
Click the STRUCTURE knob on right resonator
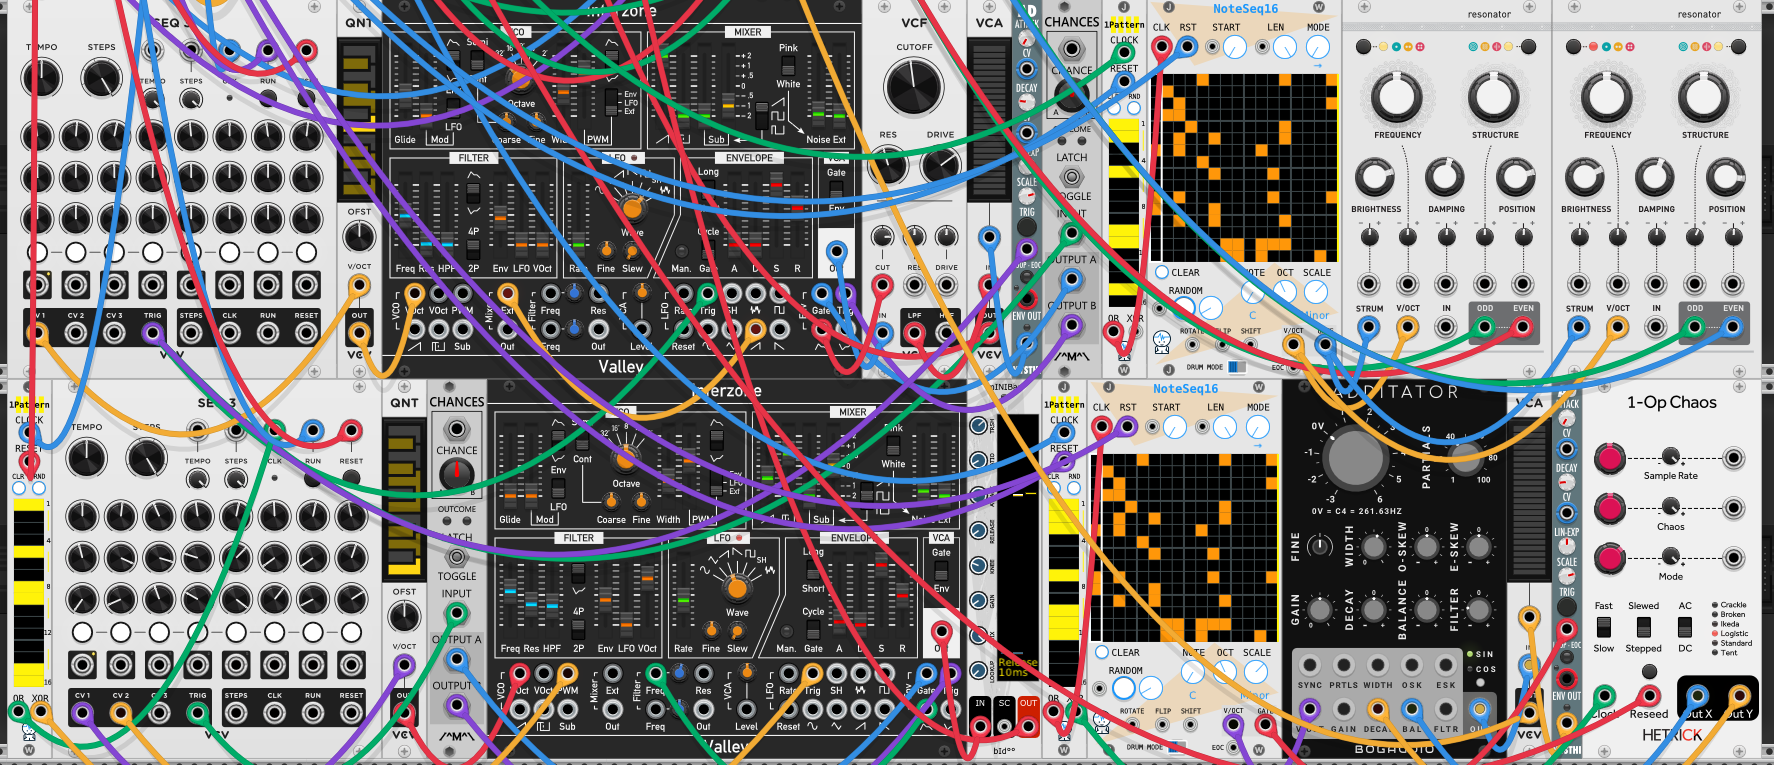click(x=1704, y=97)
